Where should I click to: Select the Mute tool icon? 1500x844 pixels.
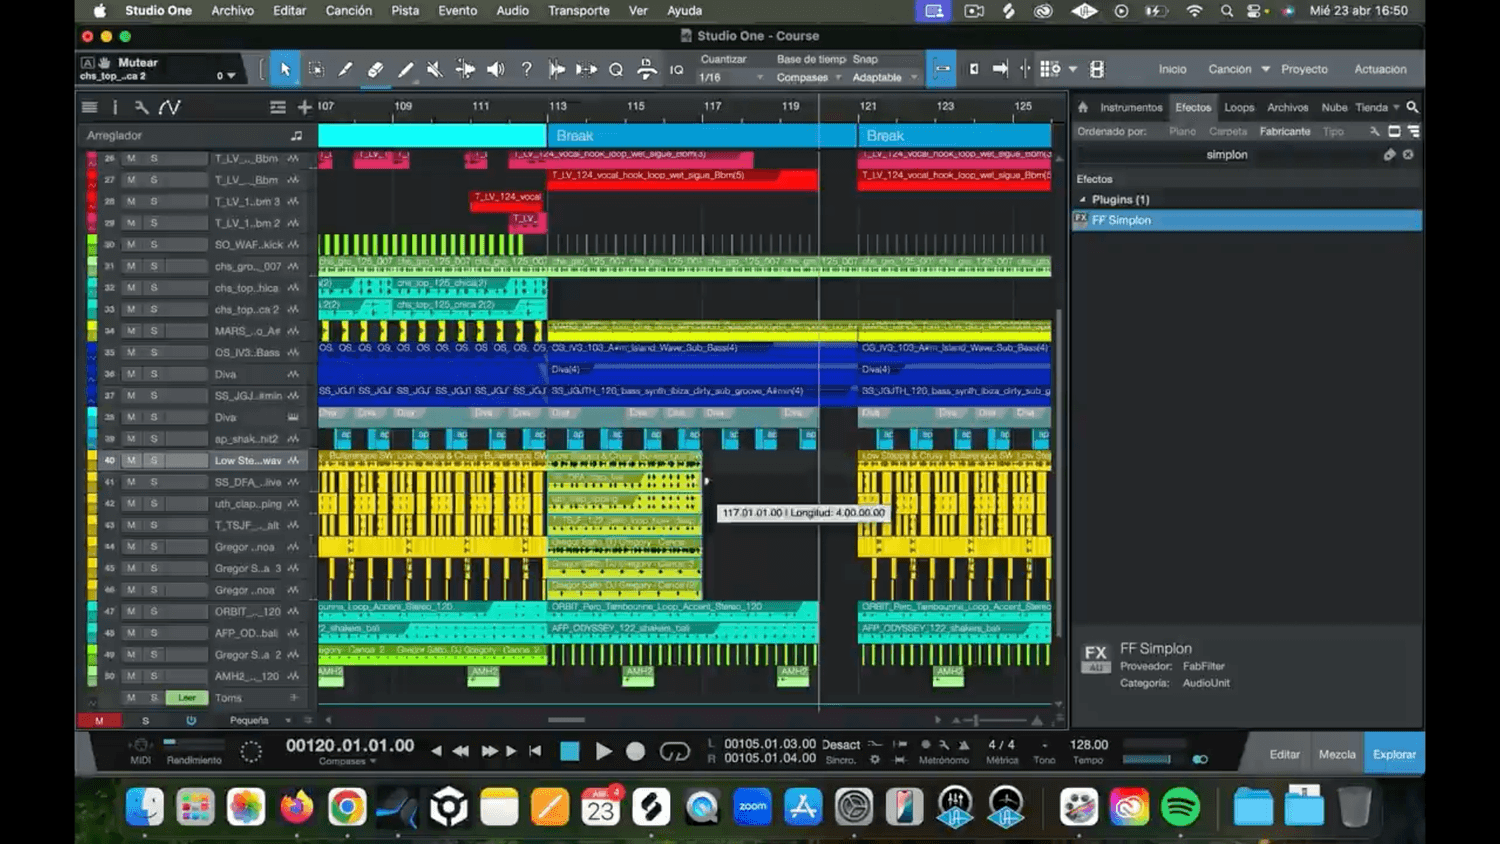coord(434,69)
